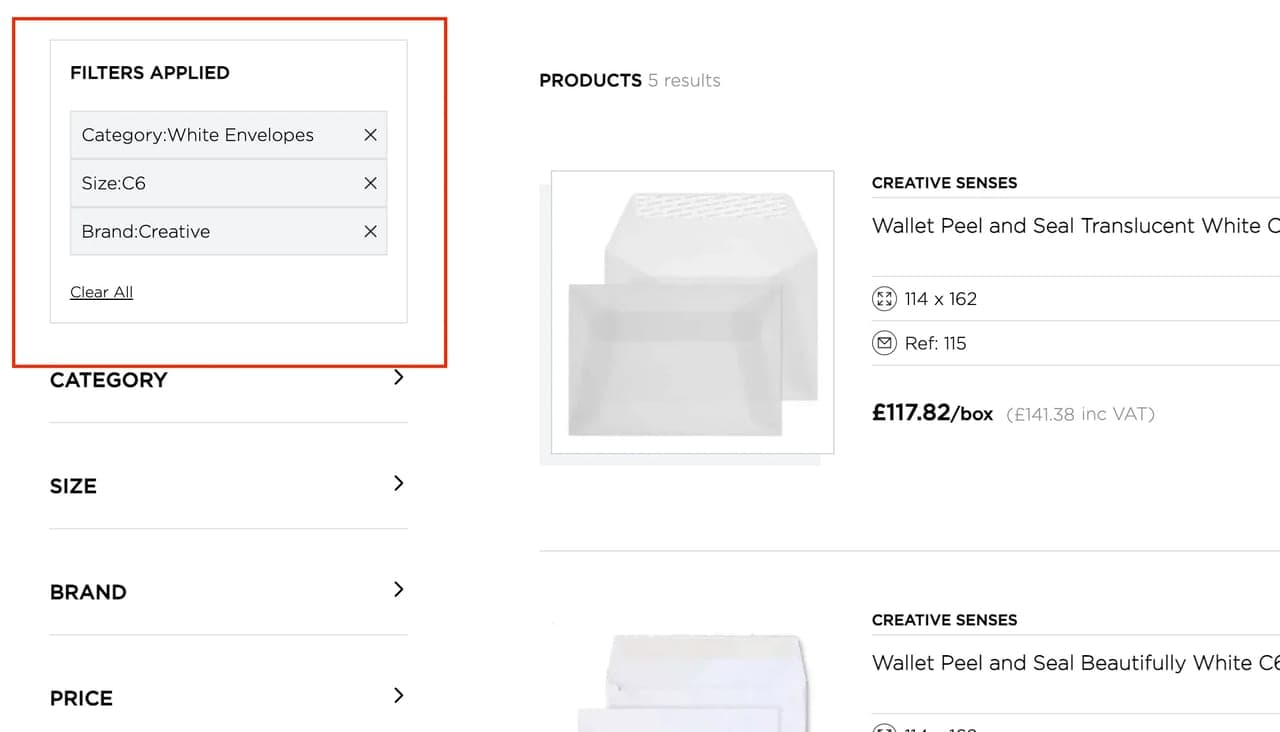Expand the Size filter chevron
The image size is (1280, 732).
click(398, 484)
